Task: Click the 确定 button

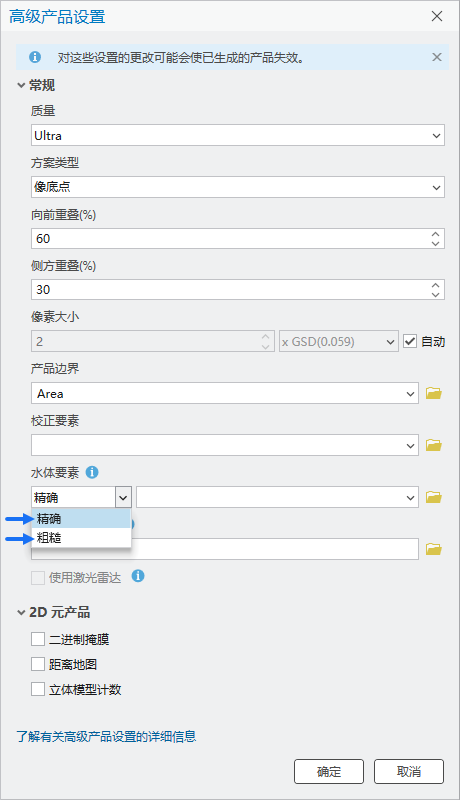Action: point(329,771)
